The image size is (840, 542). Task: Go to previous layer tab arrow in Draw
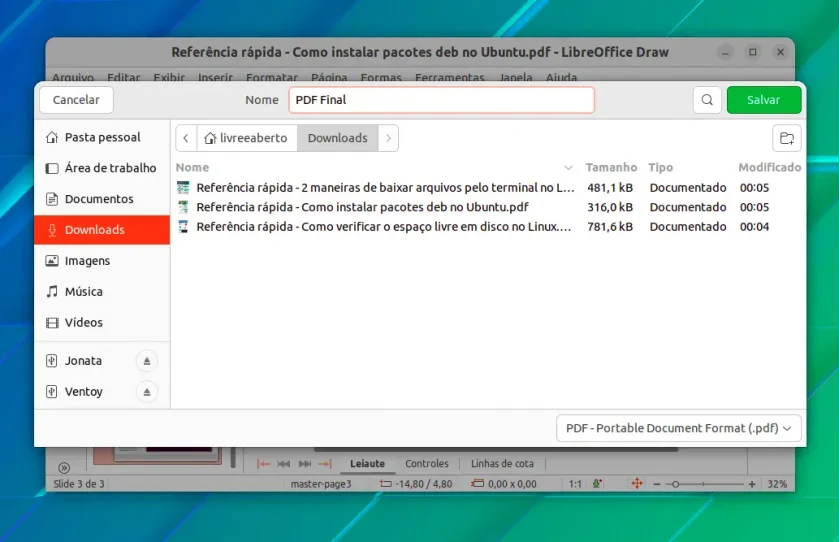click(284, 464)
